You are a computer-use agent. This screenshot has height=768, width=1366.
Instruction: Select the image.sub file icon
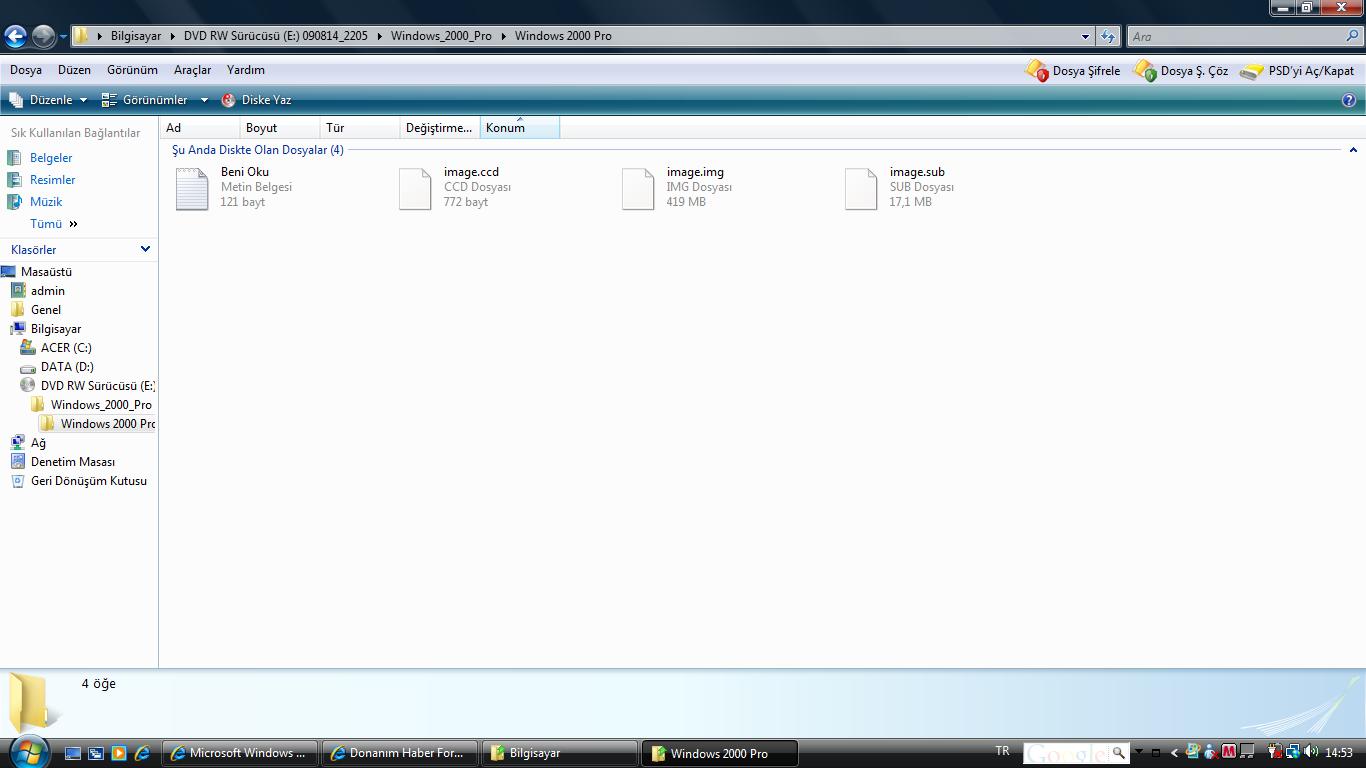pos(861,188)
